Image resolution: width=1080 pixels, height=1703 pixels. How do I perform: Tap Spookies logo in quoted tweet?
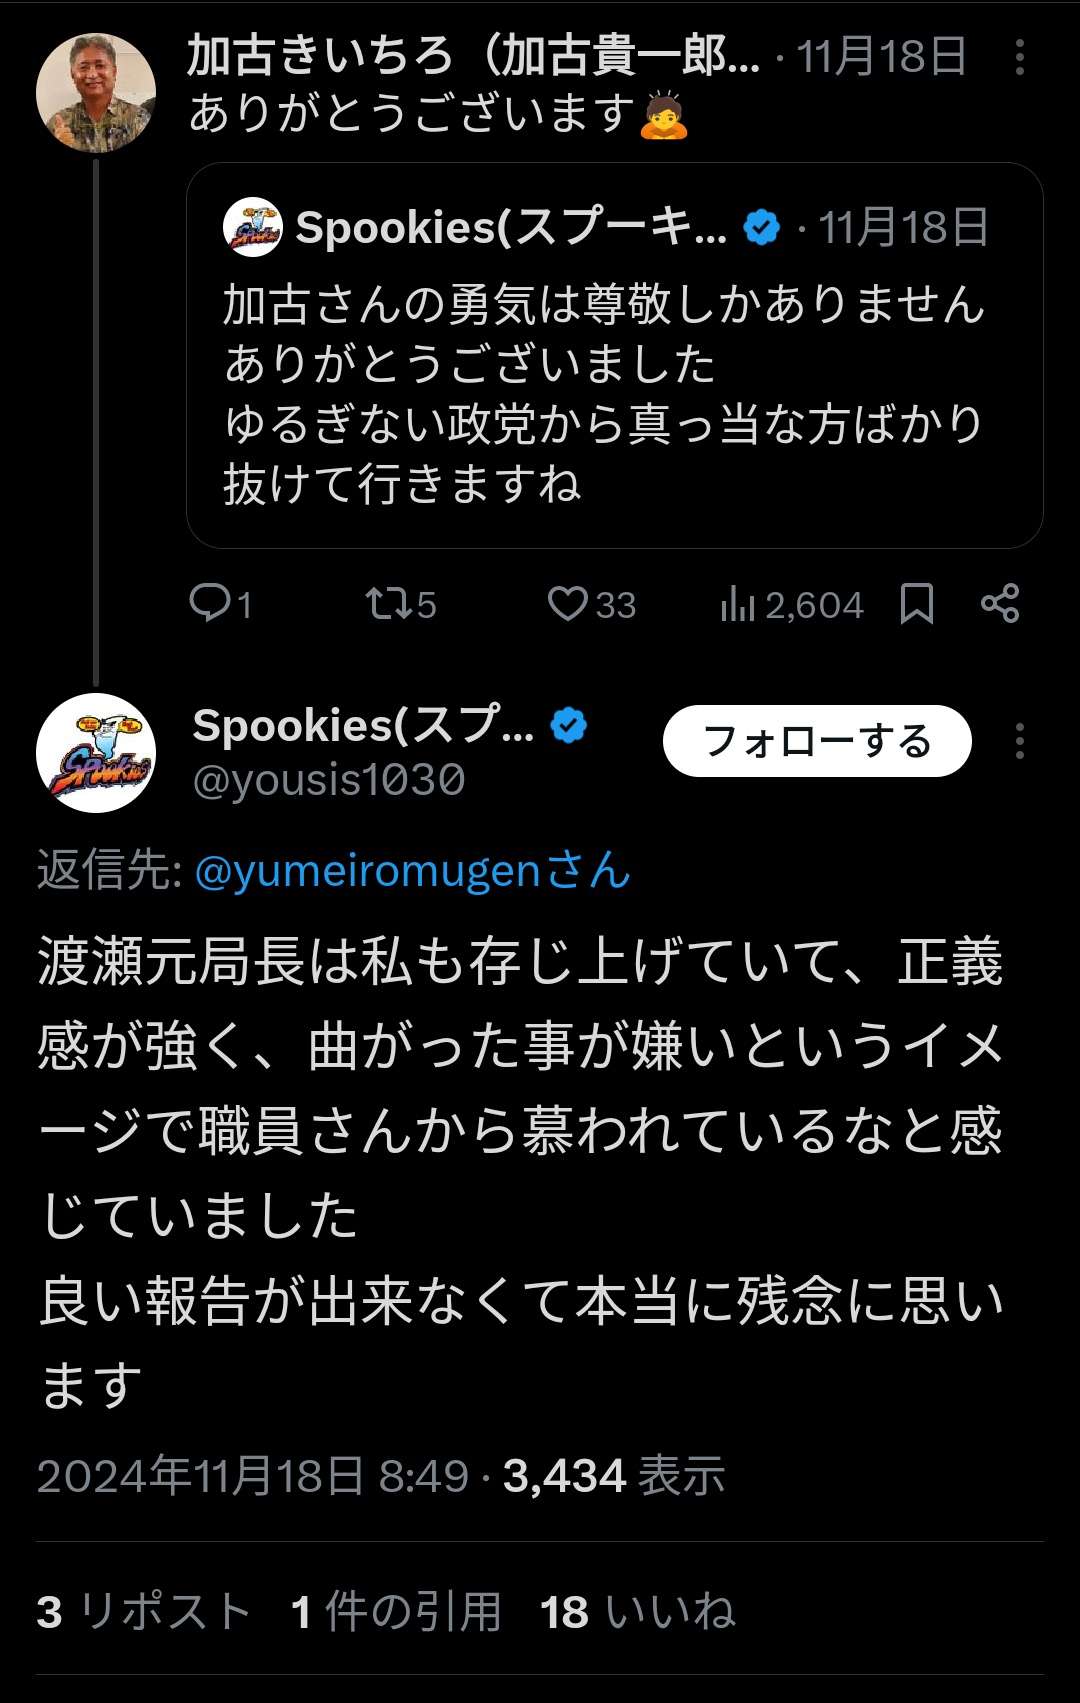pos(252,228)
